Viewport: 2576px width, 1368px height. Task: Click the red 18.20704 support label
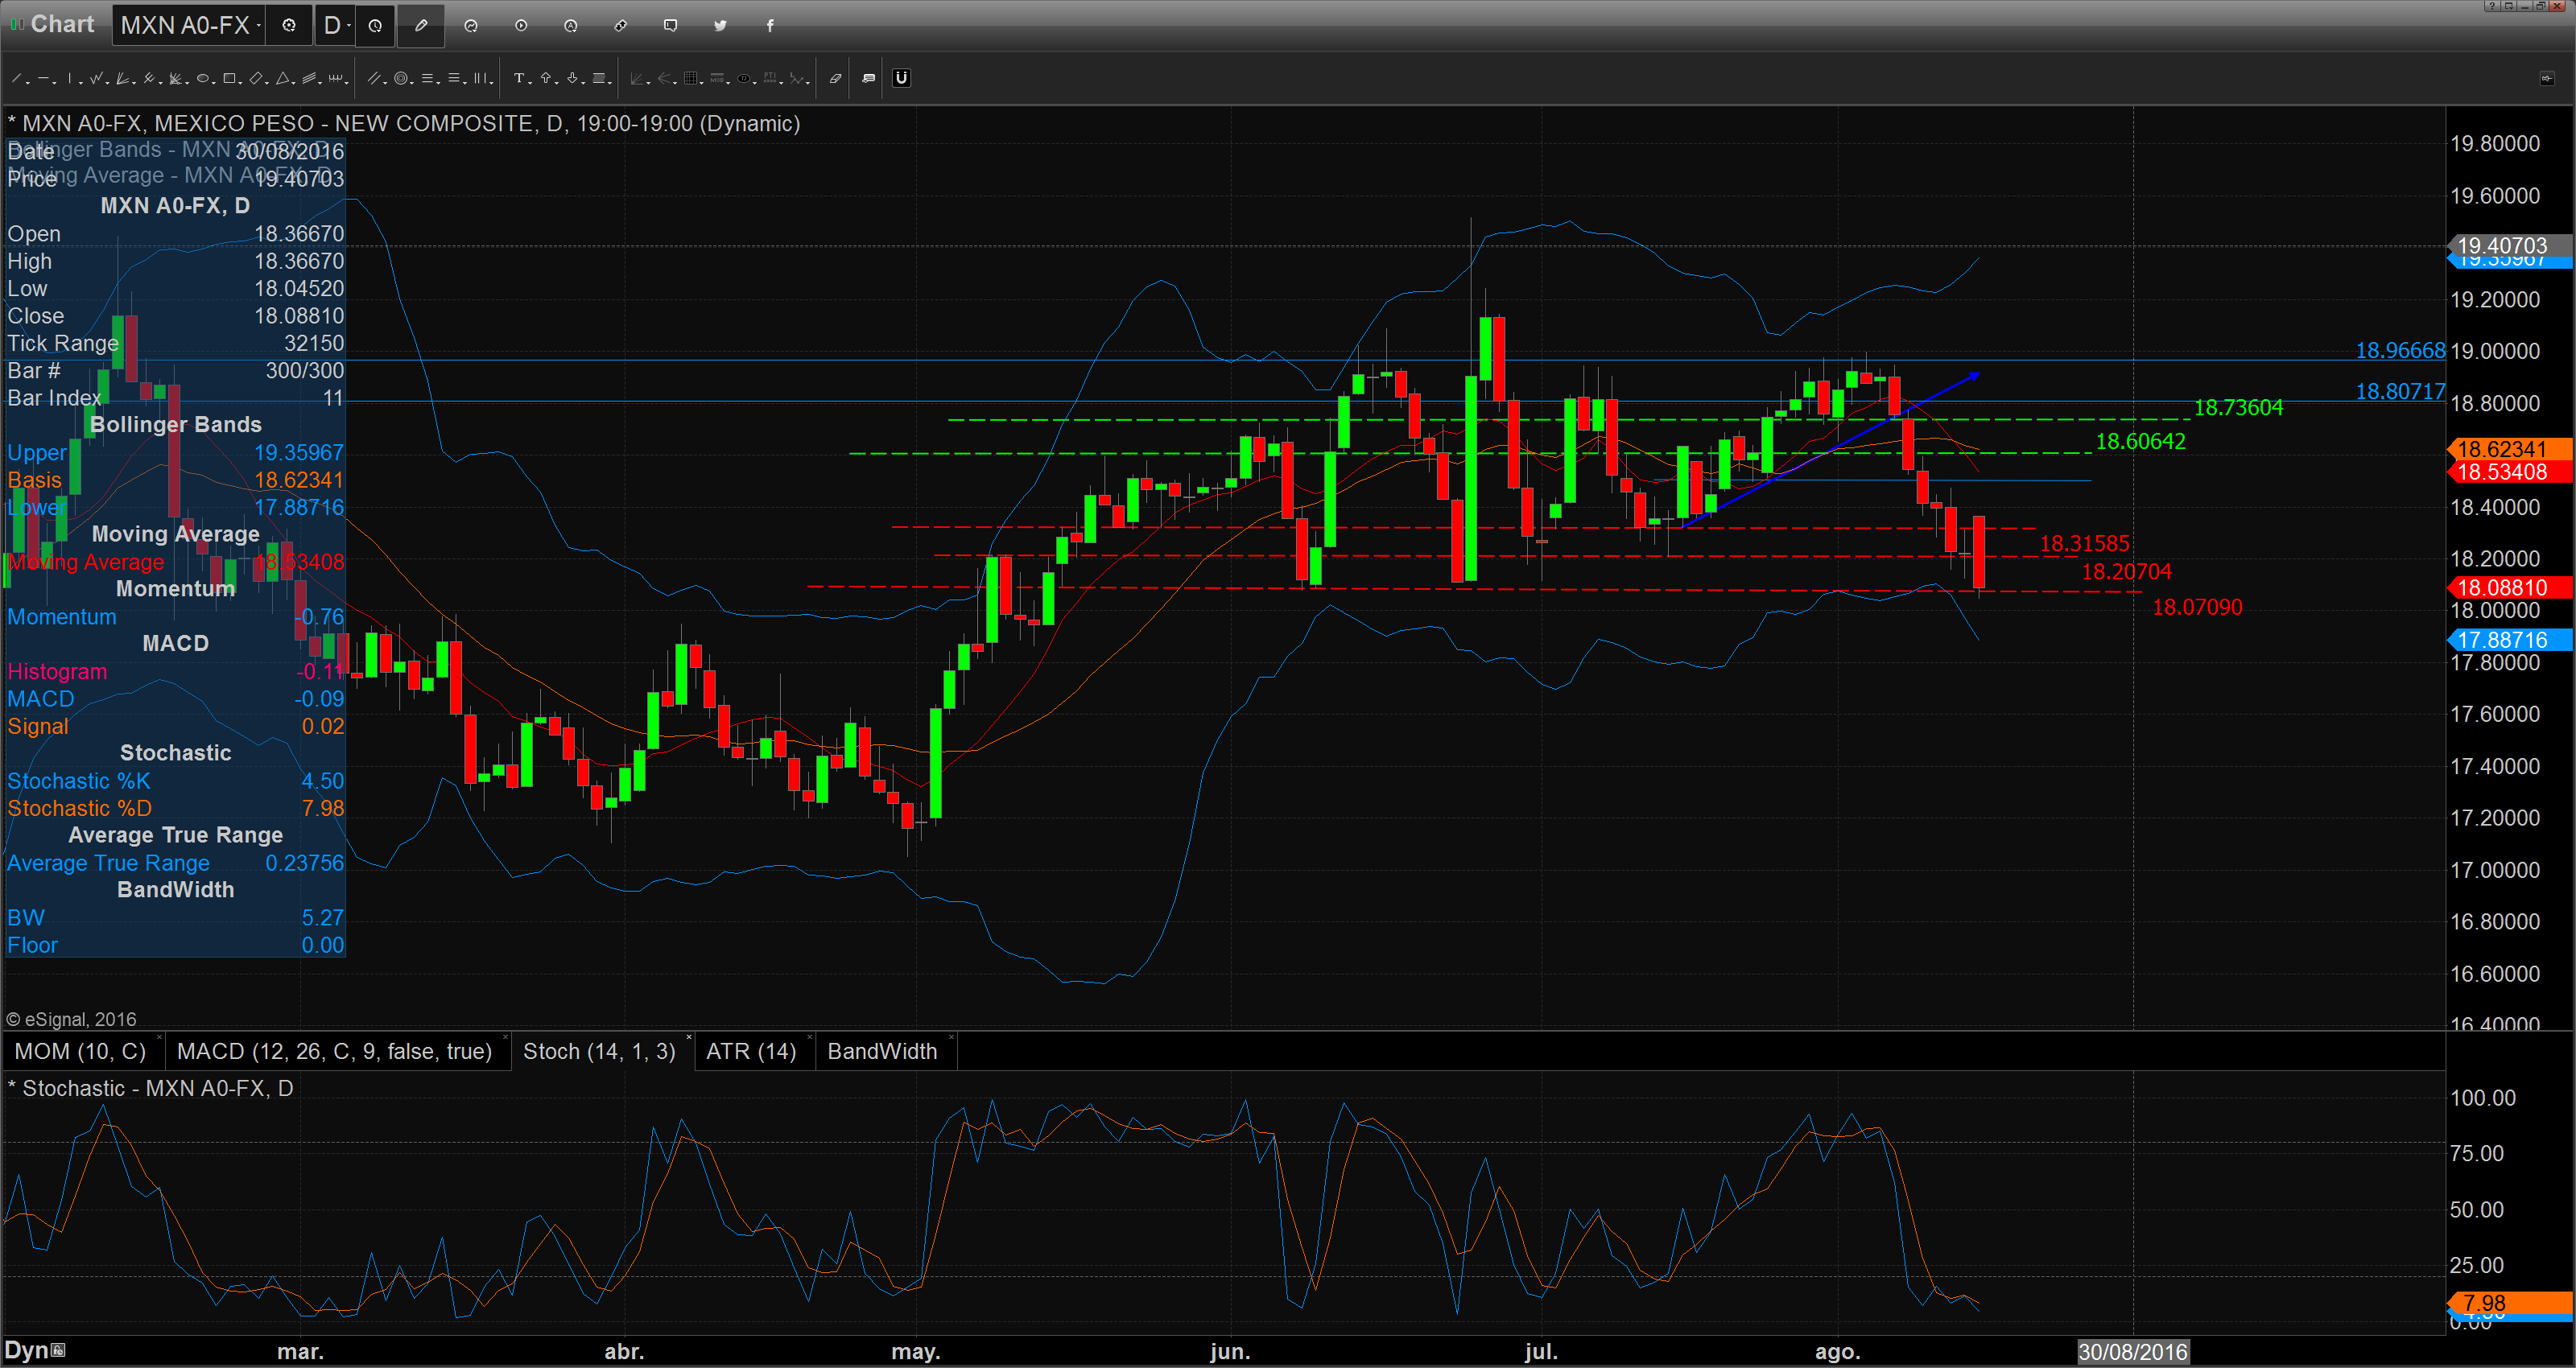(x=2126, y=571)
